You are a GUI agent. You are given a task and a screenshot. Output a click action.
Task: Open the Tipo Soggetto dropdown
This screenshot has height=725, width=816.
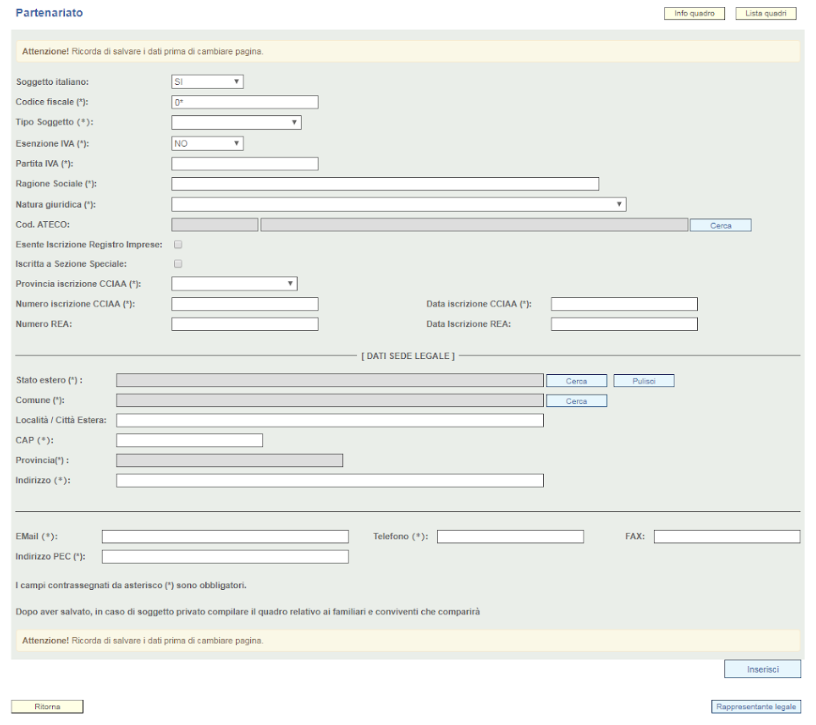(x=236, y=123)
